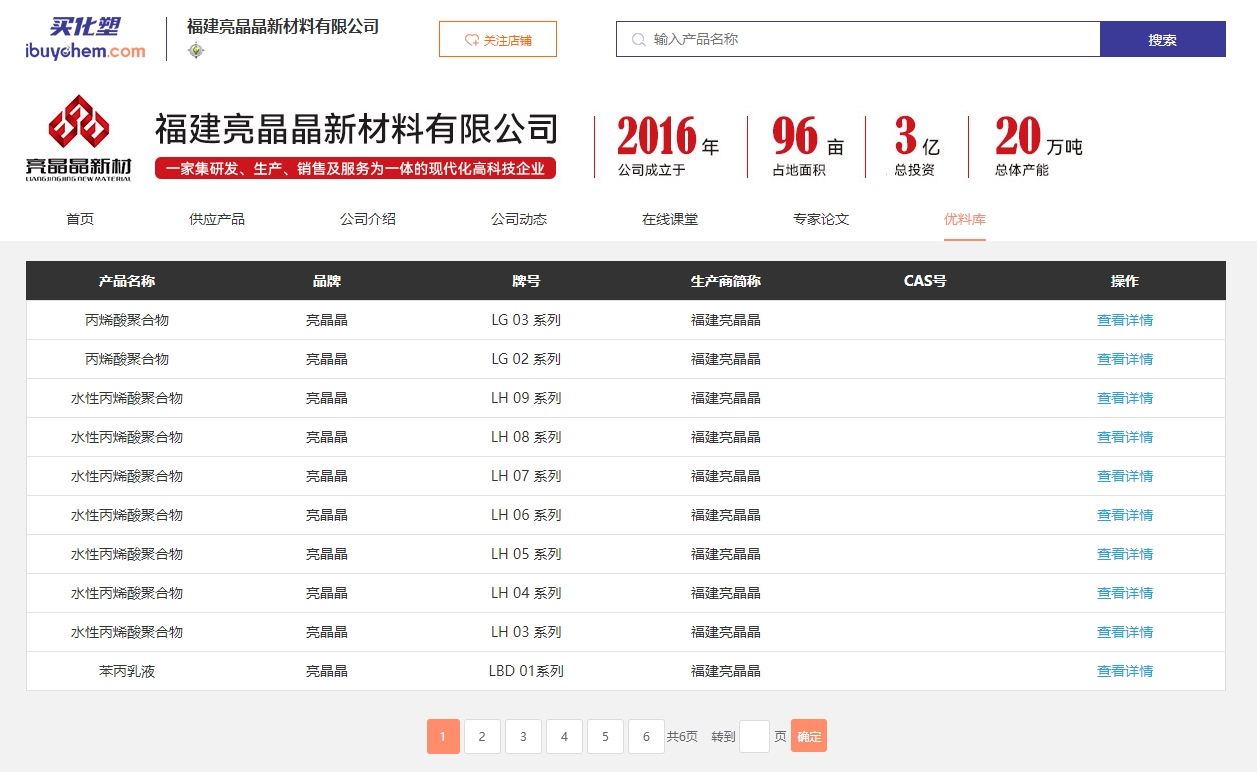The height and width of the screenshot is (772, 1257).
Task: Click the CAS号 column header
Action: coord(925,281)
